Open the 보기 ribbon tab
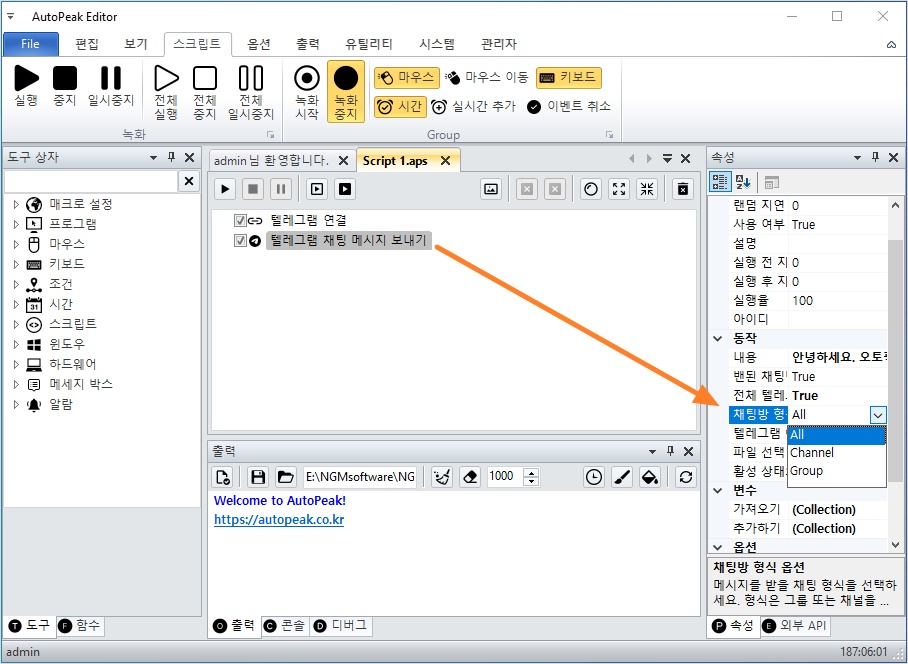908x664 pixels. click(x=136, y=44)
